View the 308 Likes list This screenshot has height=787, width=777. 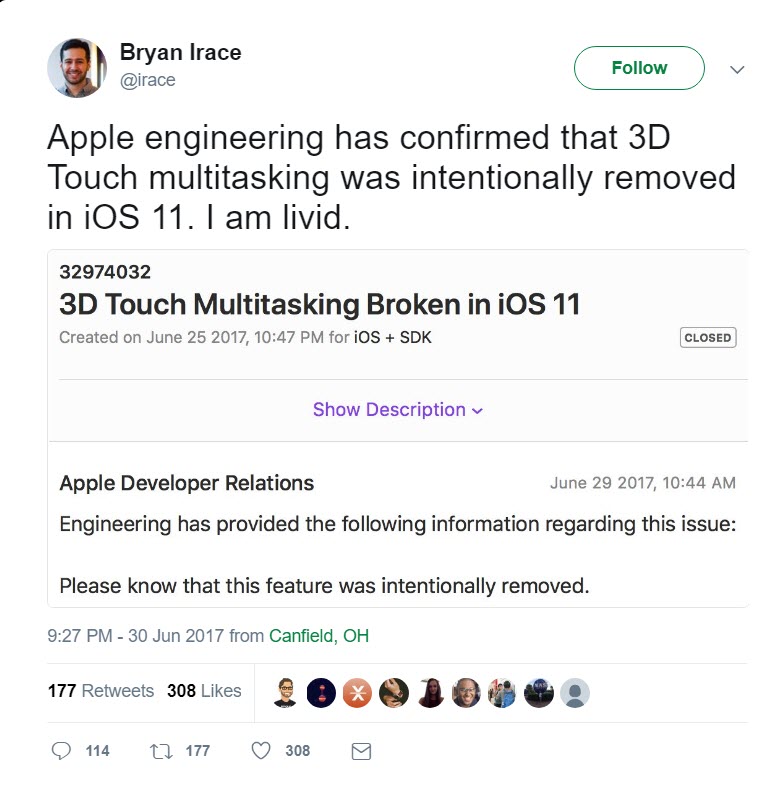point(204,691)
